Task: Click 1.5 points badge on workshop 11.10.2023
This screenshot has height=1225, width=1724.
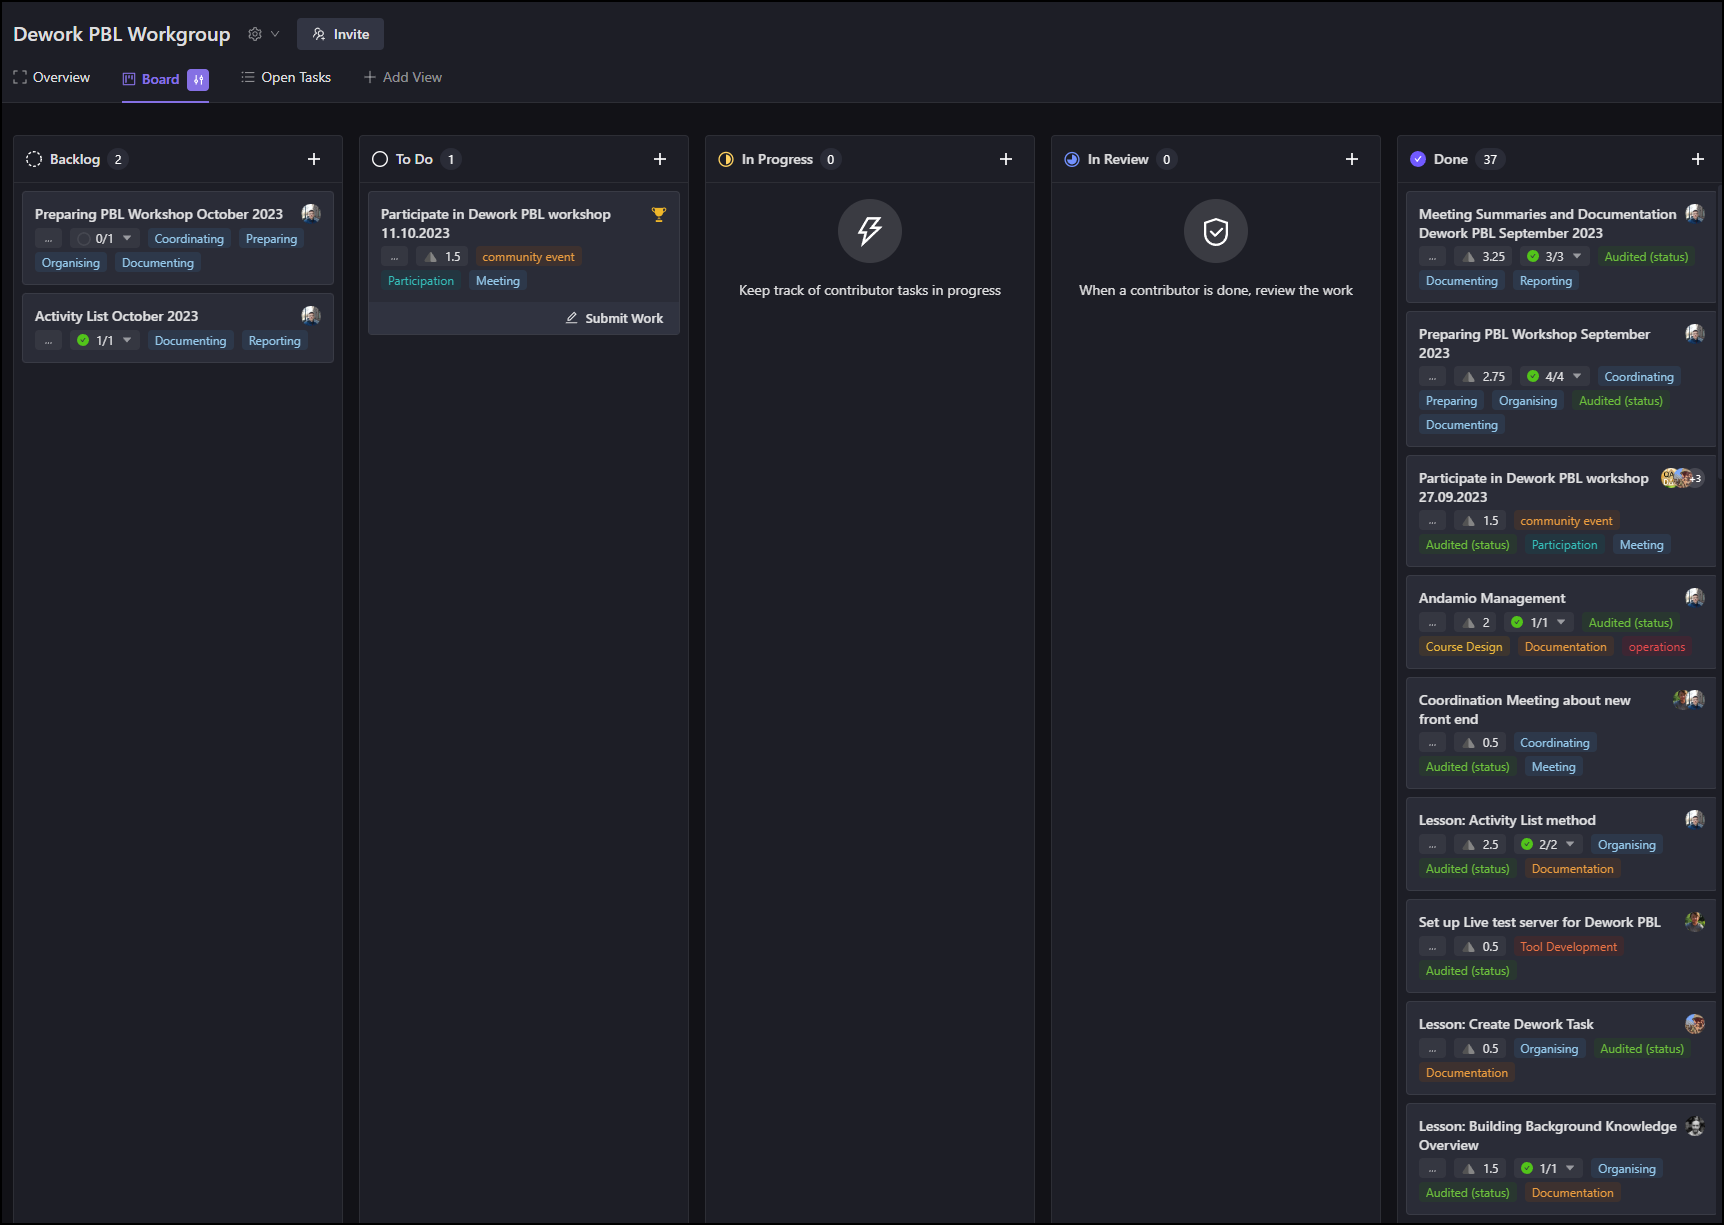Action: point(443,257)
